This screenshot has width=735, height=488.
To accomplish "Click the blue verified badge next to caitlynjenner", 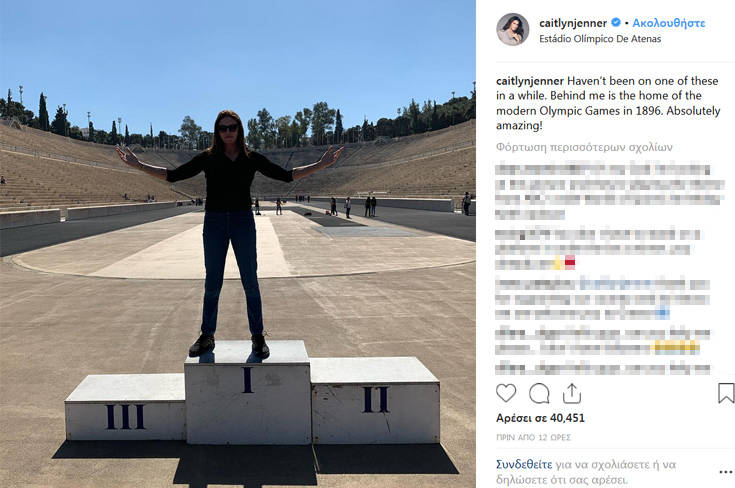I will point(616,22).
